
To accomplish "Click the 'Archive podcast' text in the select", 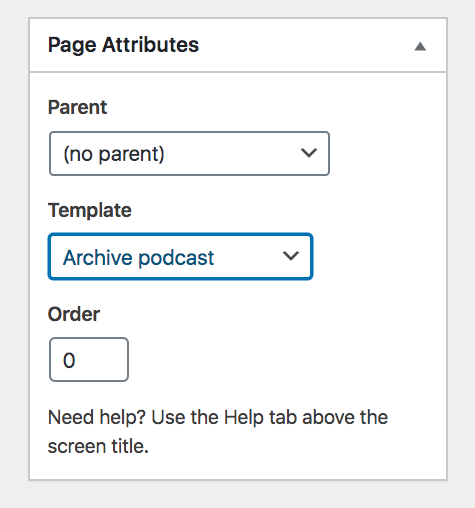I will point(138,258).
